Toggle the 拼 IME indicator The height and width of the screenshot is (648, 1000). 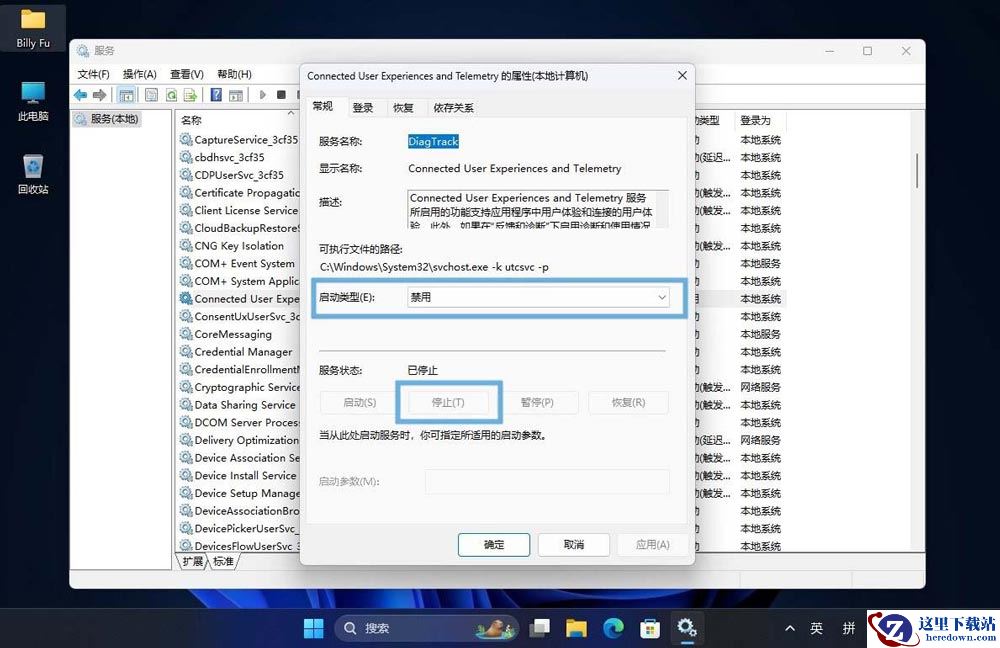tap(849, 628)
